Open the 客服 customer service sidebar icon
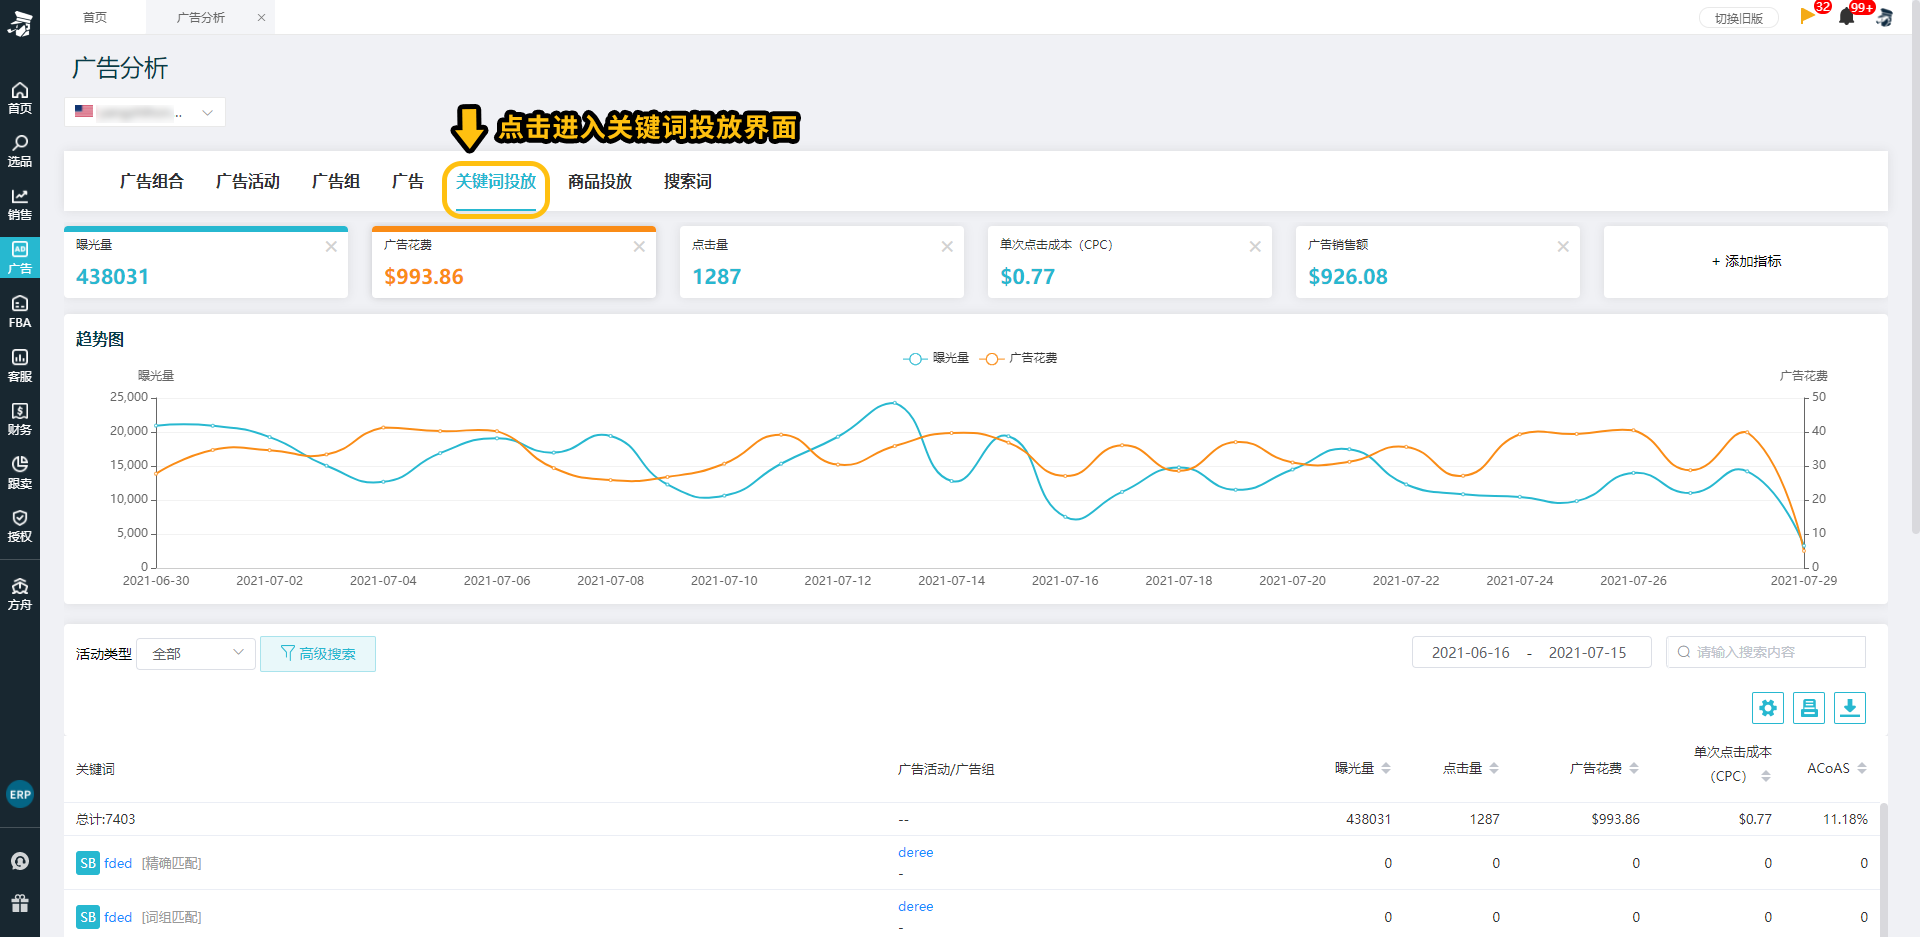1920x937 pixels. point(20,366)
